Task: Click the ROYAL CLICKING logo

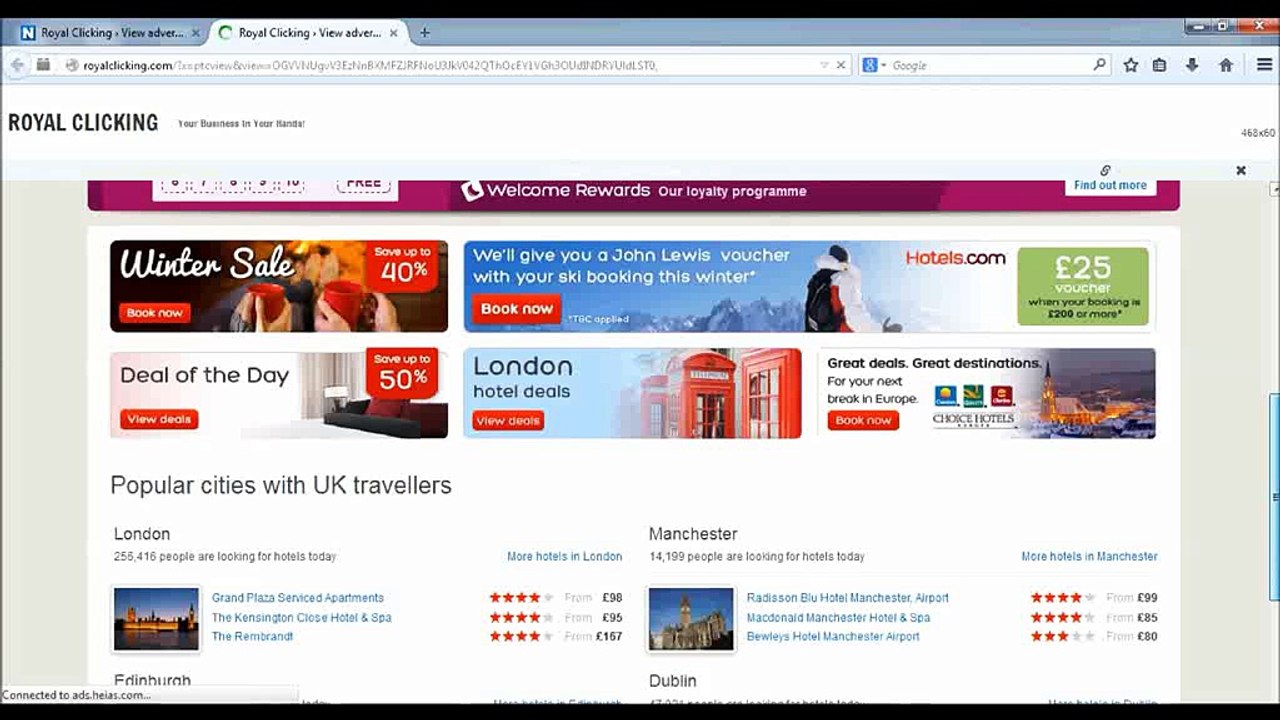Action: point(83,123)
